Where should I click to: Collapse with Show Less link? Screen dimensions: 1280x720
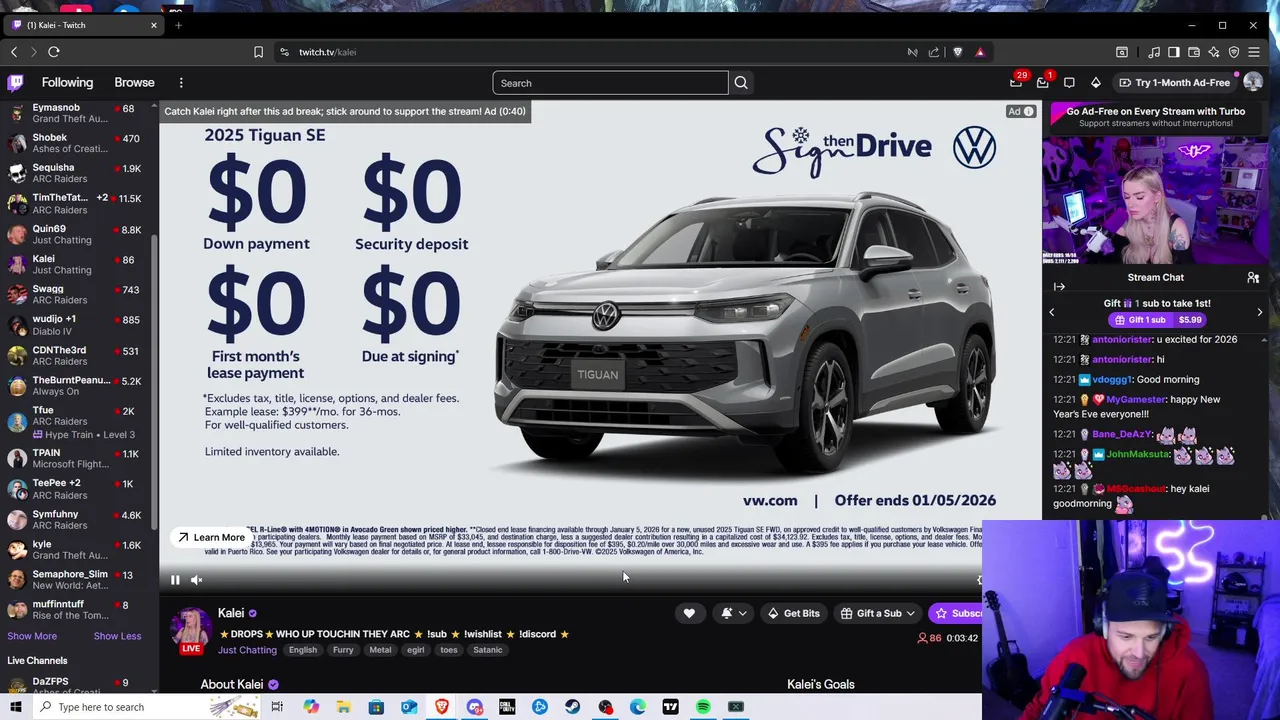pyautogui.click(x=117, y=636)
